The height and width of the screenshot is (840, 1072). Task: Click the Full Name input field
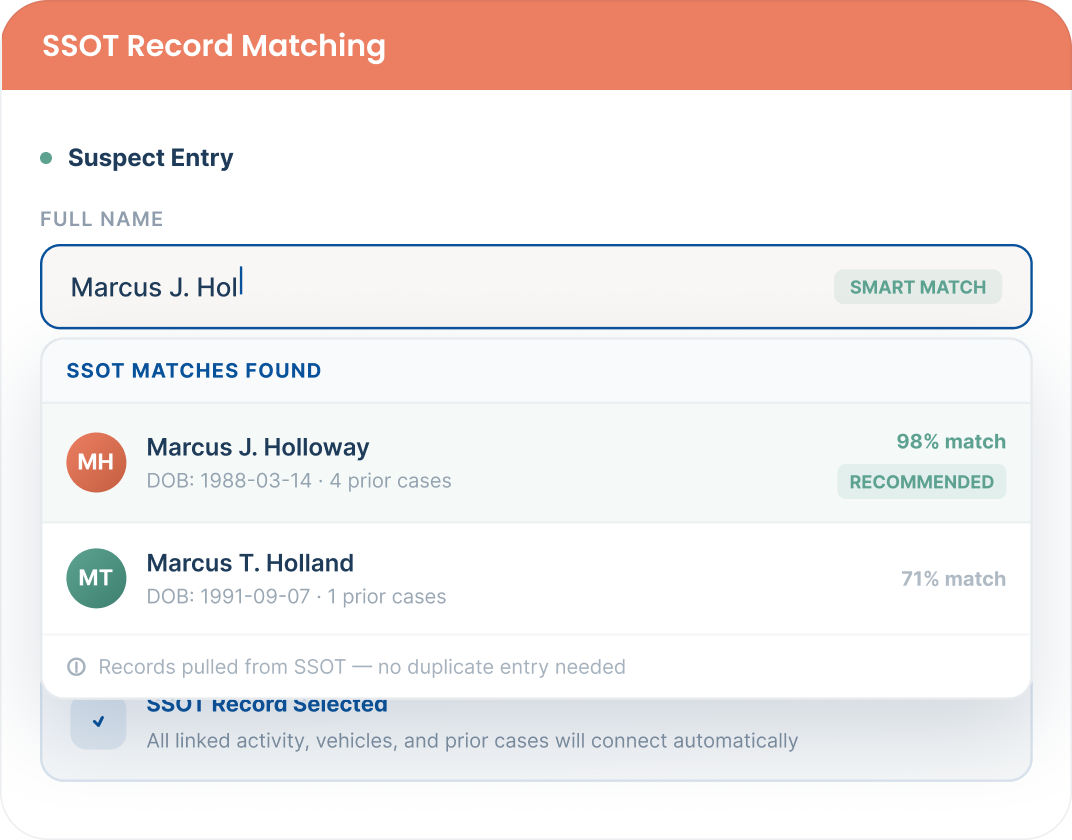(x=536, y=286)
